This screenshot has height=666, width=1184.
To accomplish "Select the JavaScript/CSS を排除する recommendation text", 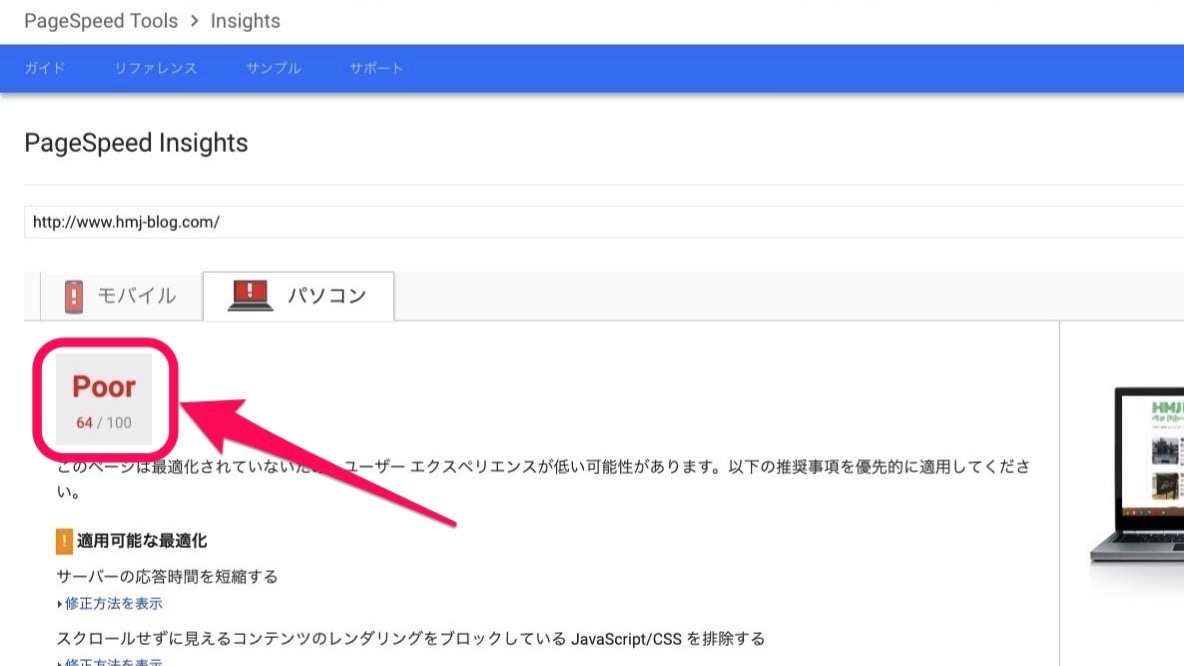I will click(411, 639).
